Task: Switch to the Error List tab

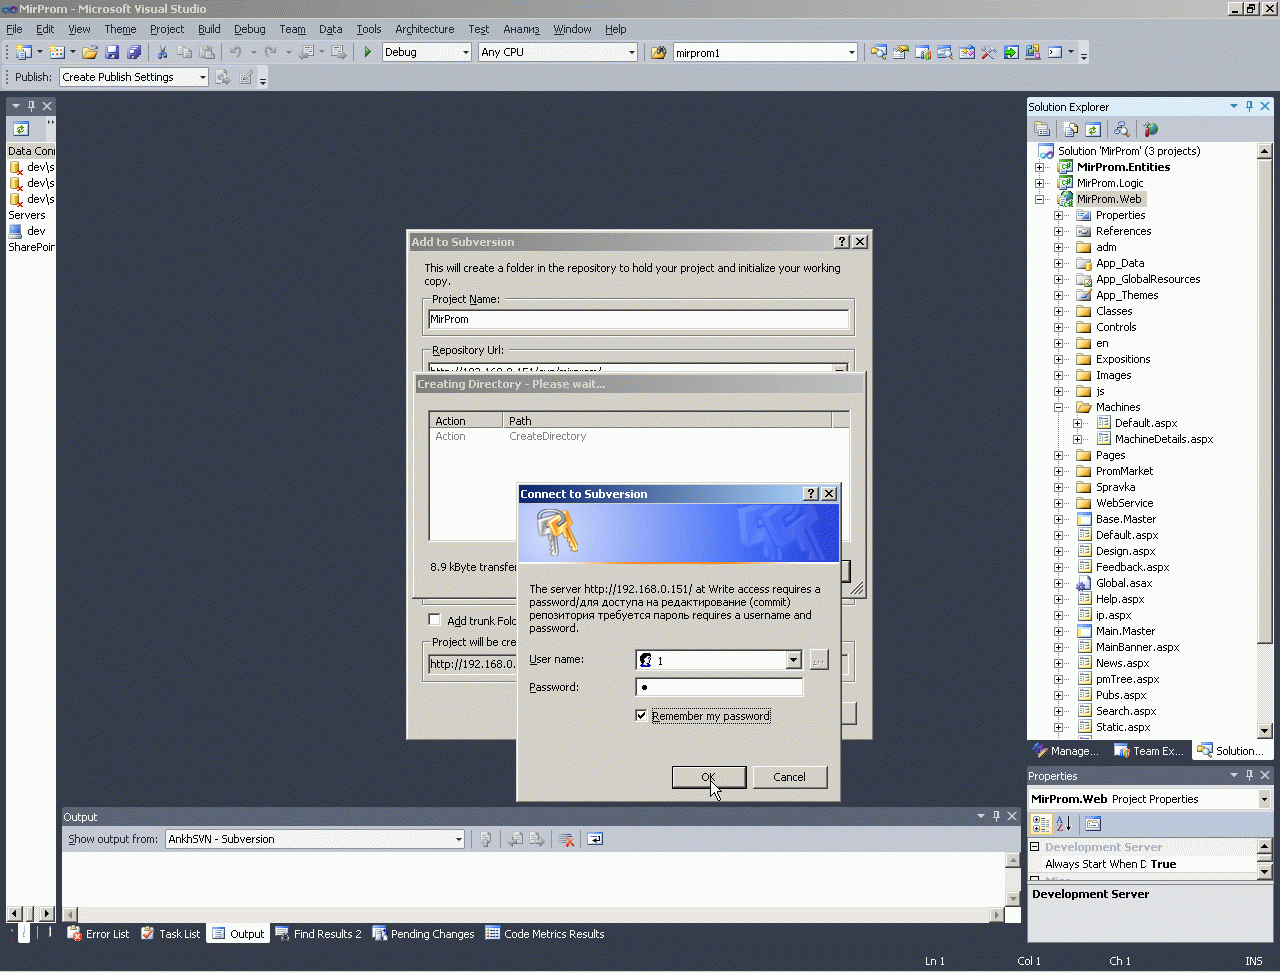Action: click(x=98, y=934)
